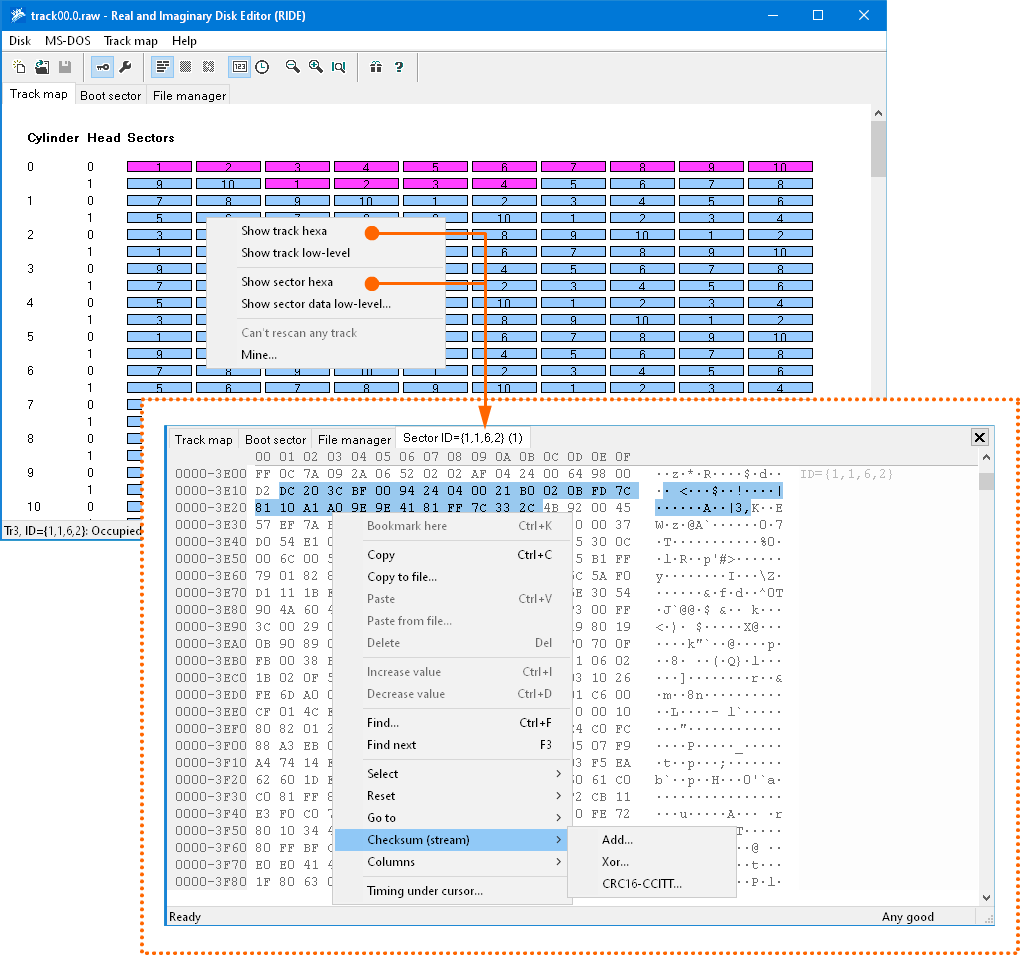Click the zoom out magnifier icon
This screenshot has height=955, width=1021.
(293, 67)
